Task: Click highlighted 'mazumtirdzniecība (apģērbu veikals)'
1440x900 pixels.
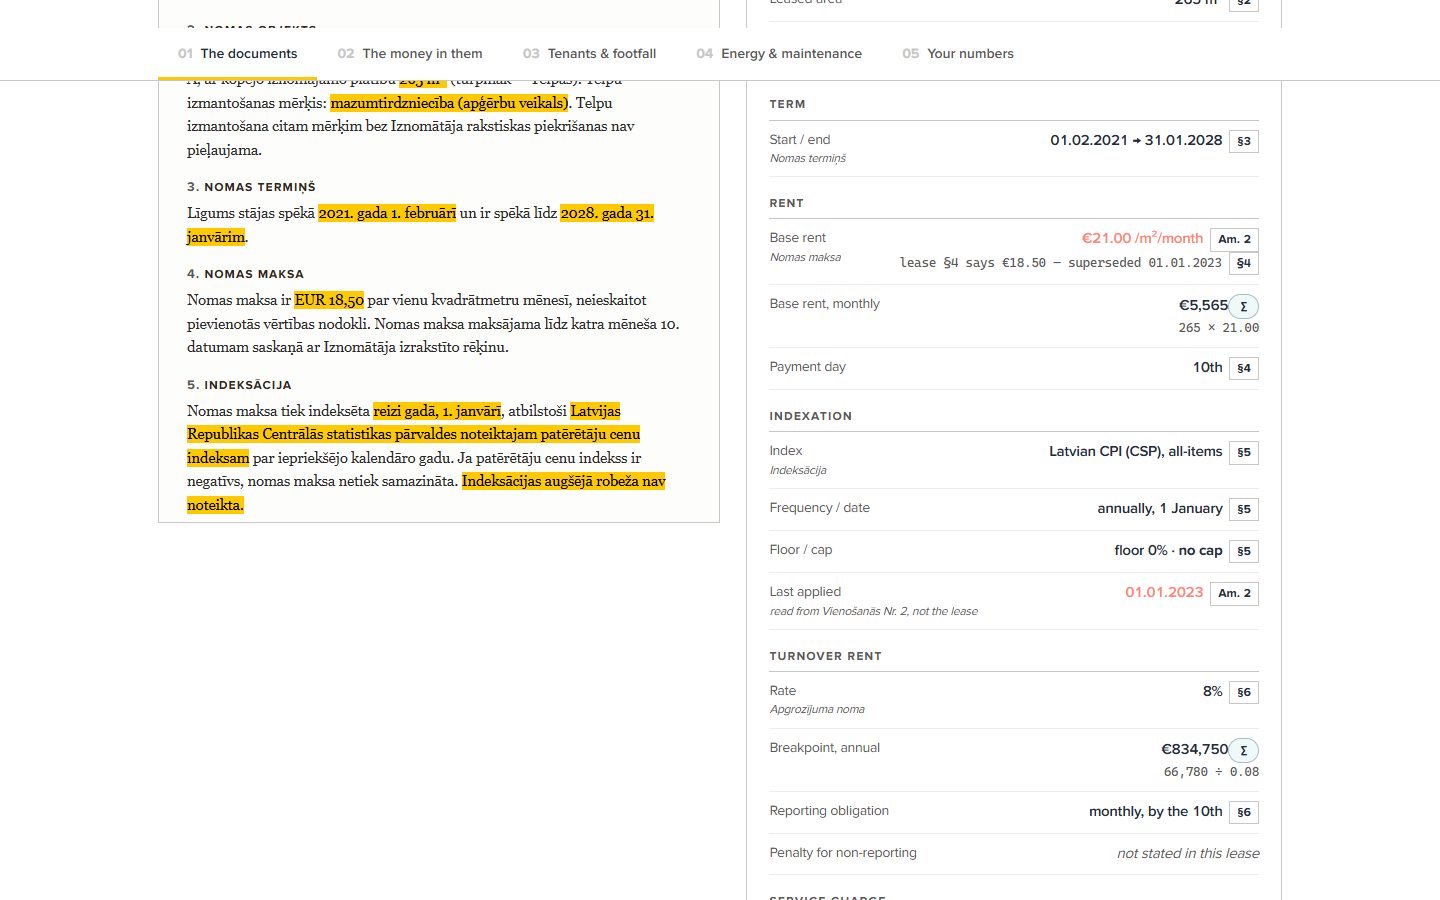Action: (449, 103)
